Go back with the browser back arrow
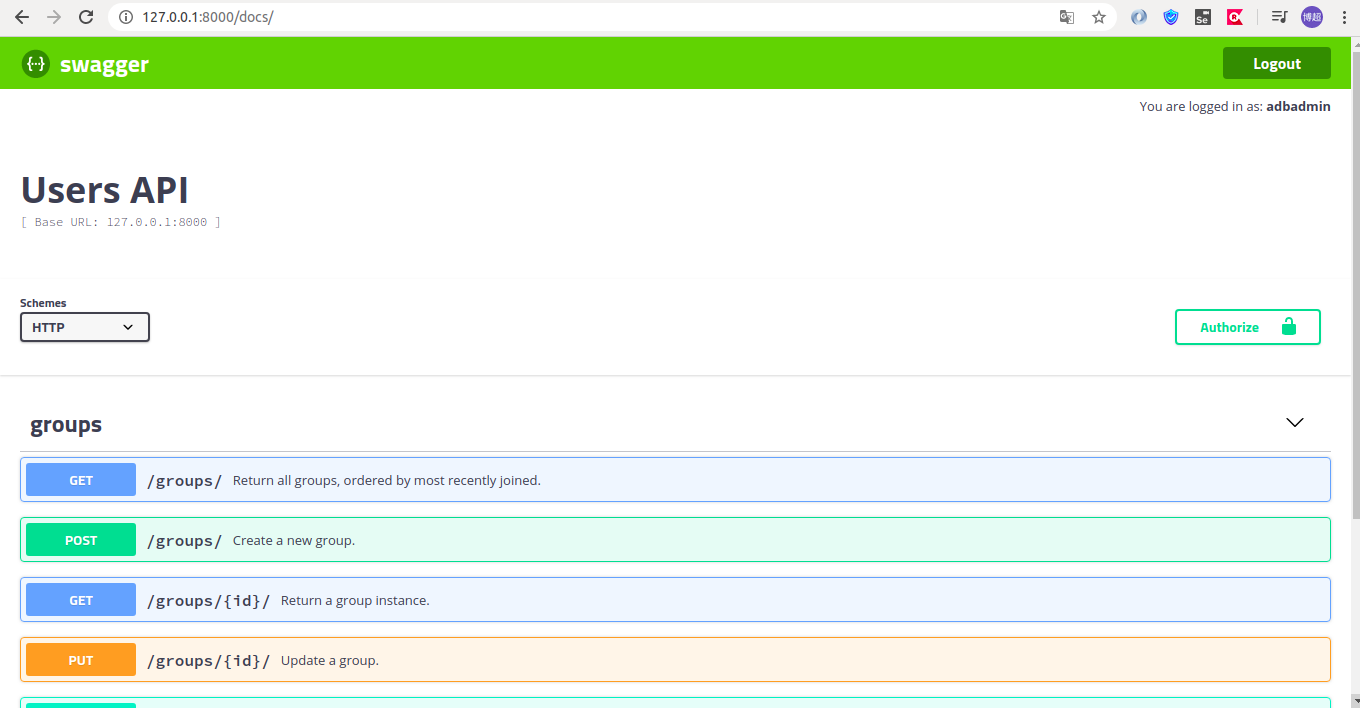 [x=22, y=17]
